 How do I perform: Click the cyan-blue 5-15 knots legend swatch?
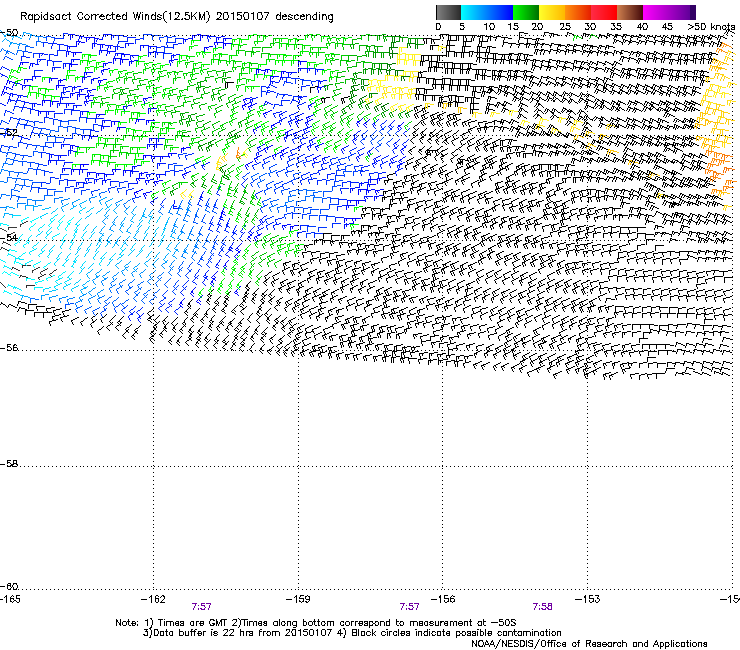pyautogui.click(x=487, y=12)
